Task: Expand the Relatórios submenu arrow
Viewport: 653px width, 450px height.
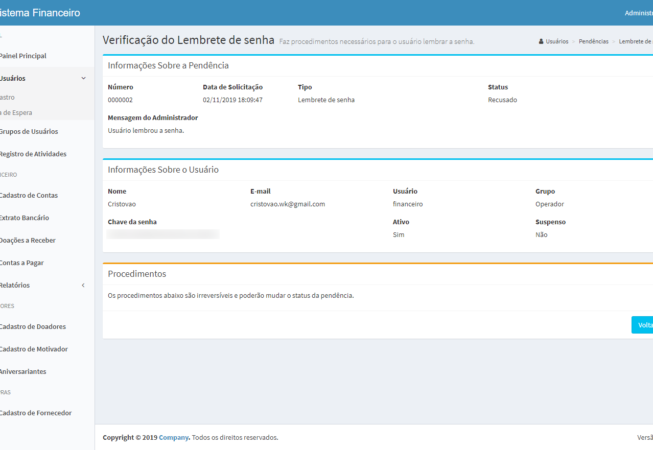Action: coord(83,285)
